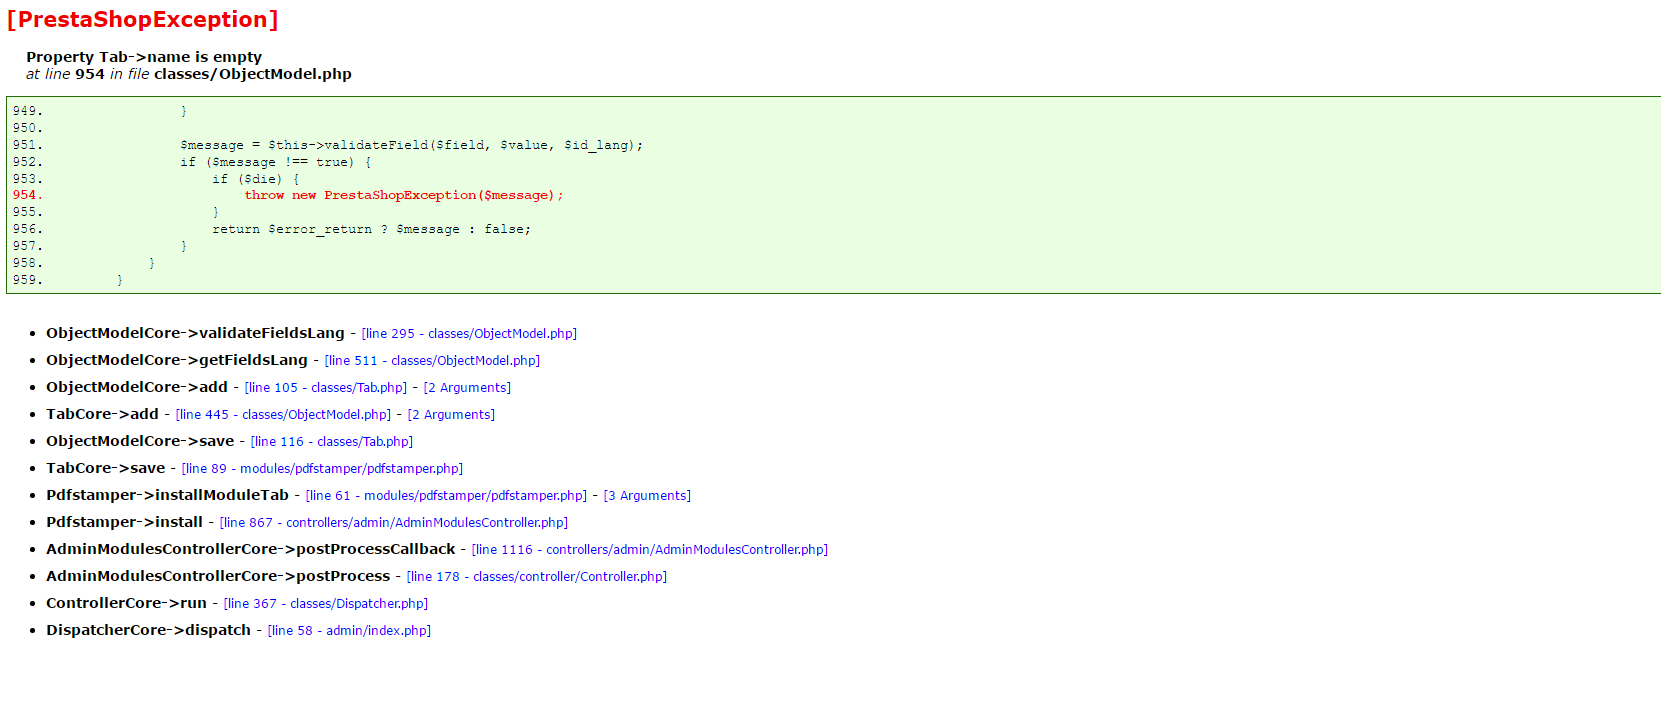Open link line 1116 AdminModulesController.php

[x=650, y=550]
